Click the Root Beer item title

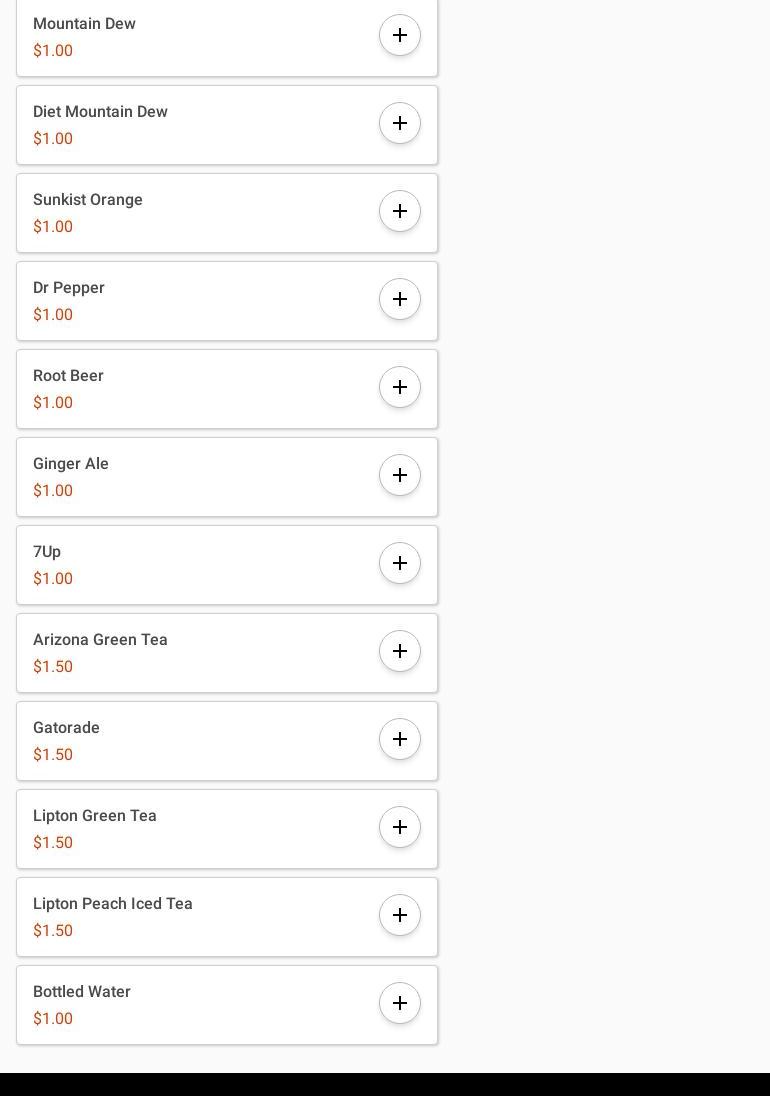(68, 375)
